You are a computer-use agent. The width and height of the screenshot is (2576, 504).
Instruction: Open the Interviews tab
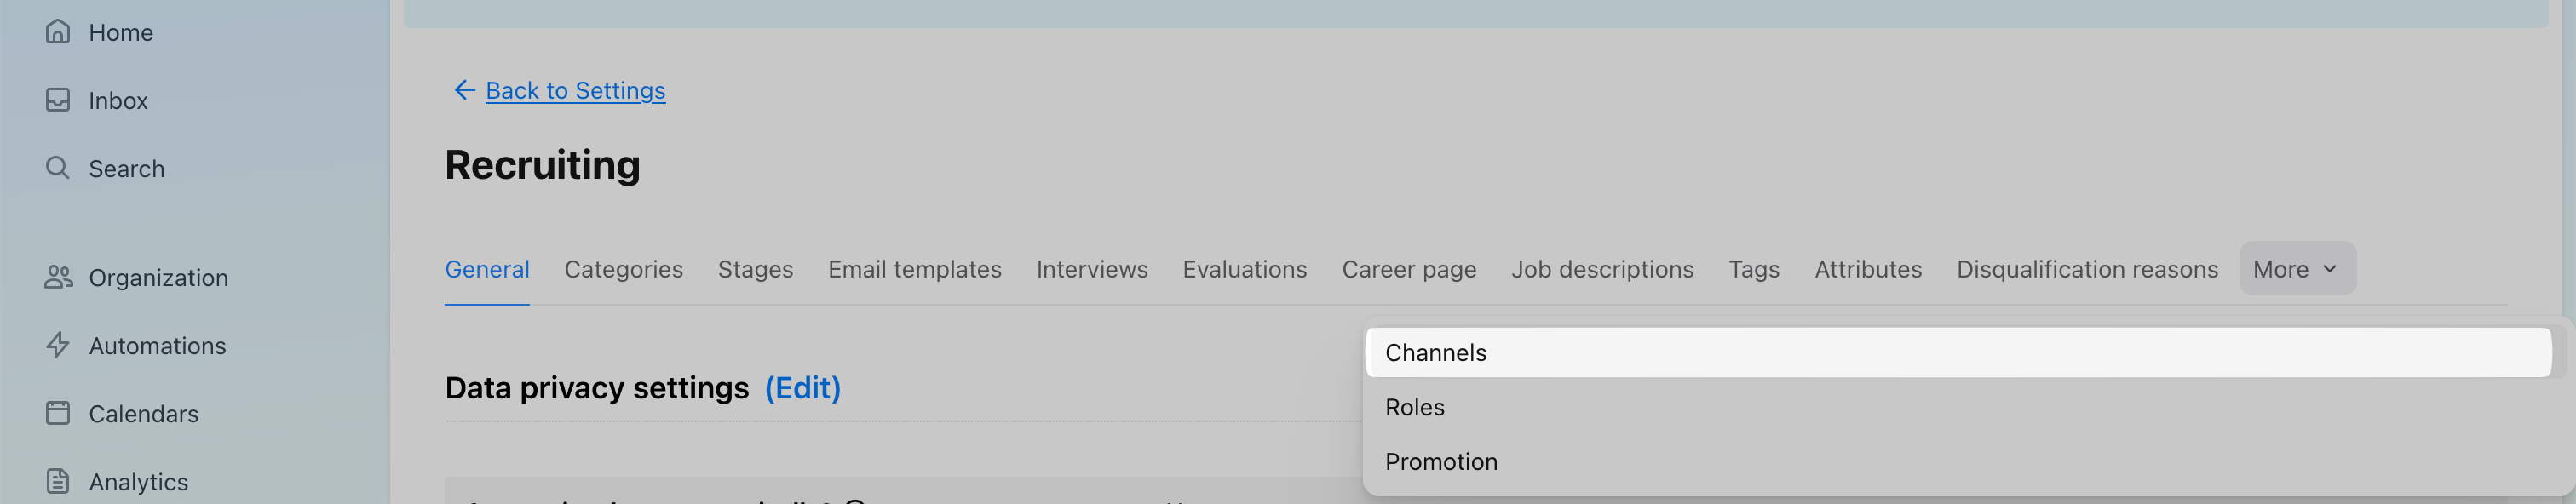point(1091,269)
